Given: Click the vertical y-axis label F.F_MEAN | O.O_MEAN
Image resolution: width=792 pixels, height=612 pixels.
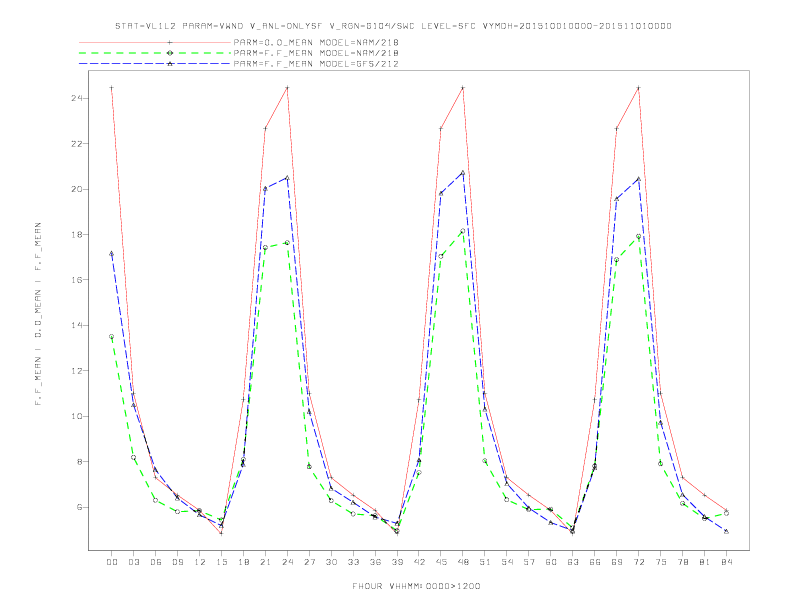Looking at the screenshot, I should [38, 314].
